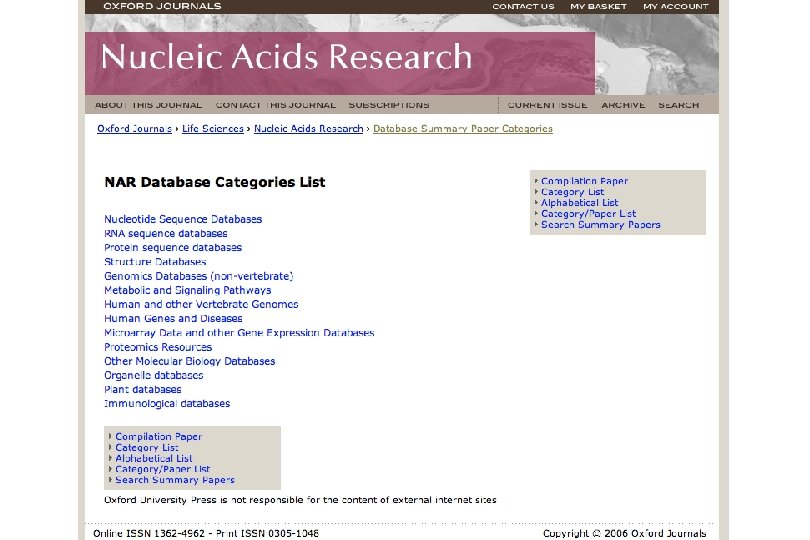The image size is (810, 540).
Task: Open the Contact Us link in the top bar
Action: coord(523,6)
